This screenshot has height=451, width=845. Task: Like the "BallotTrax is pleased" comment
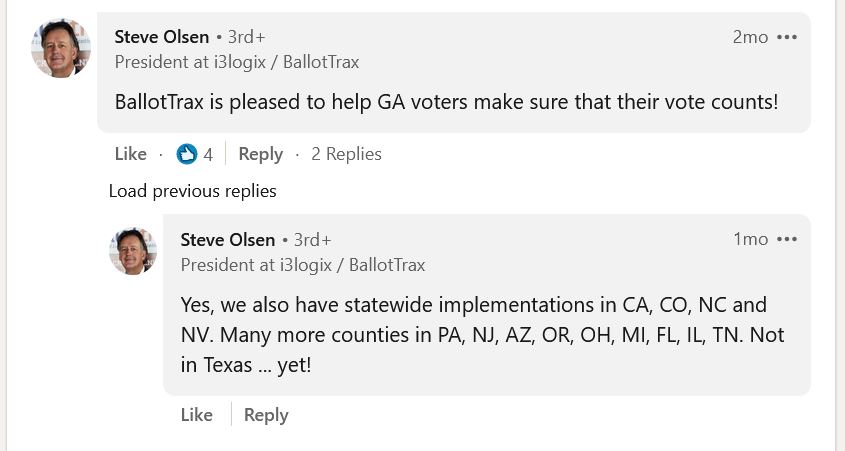pos(131,154)
